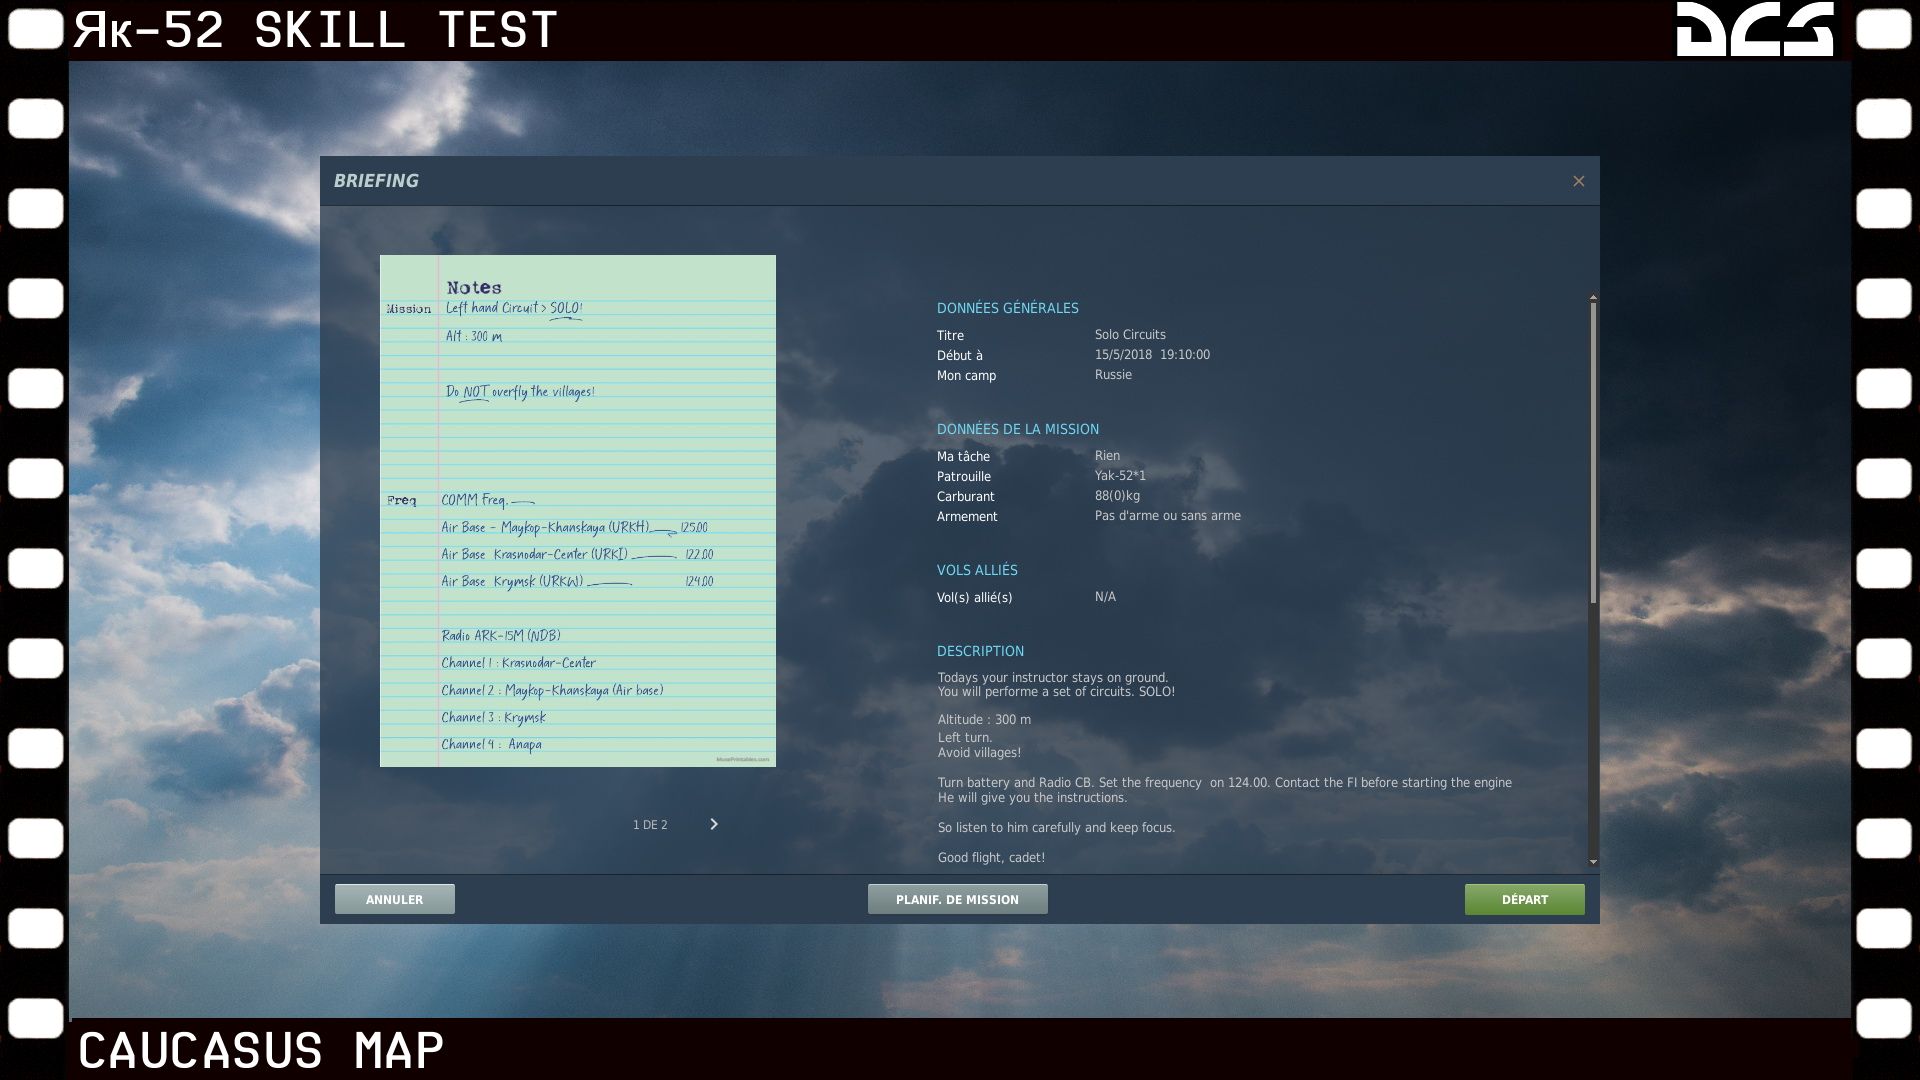Click the handwritten Notes briefing image
This screenshot has width=1920, height=1080.
577,510
